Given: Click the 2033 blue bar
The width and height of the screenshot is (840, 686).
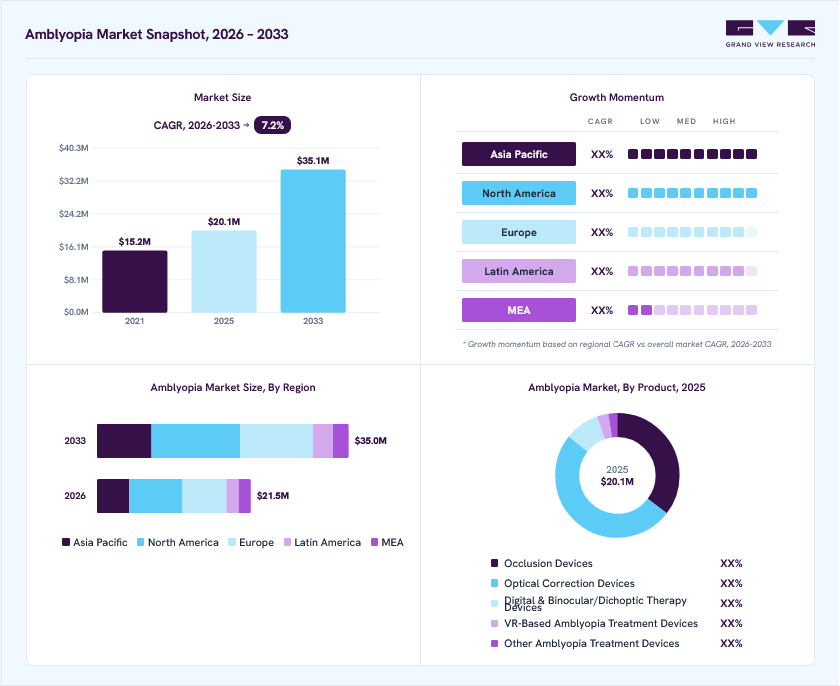Looking at the screenshot, I should (313, 241).
